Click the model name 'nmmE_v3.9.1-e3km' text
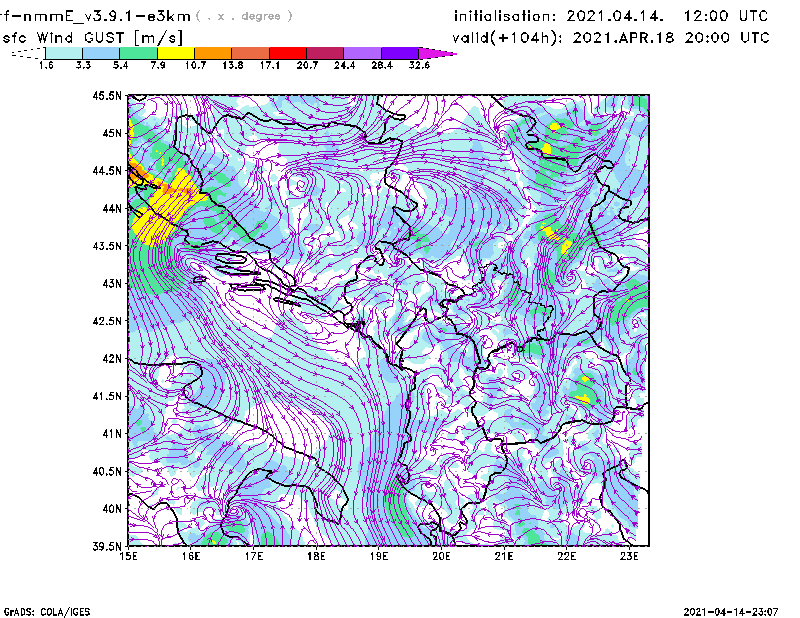 tap(106, 16)
